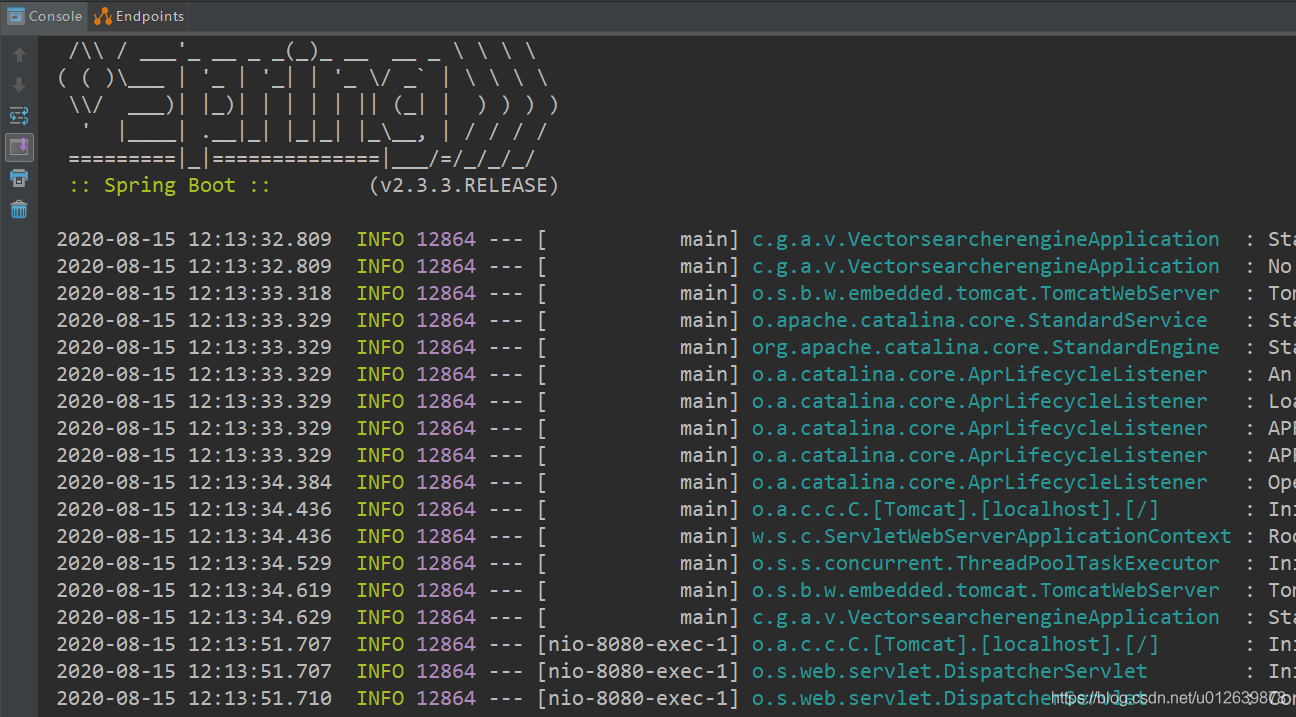Click the timestamp "2020-08-15 12:13:33.318"
The width and height of the screenshot is (1296, 717).
[194, 293]
